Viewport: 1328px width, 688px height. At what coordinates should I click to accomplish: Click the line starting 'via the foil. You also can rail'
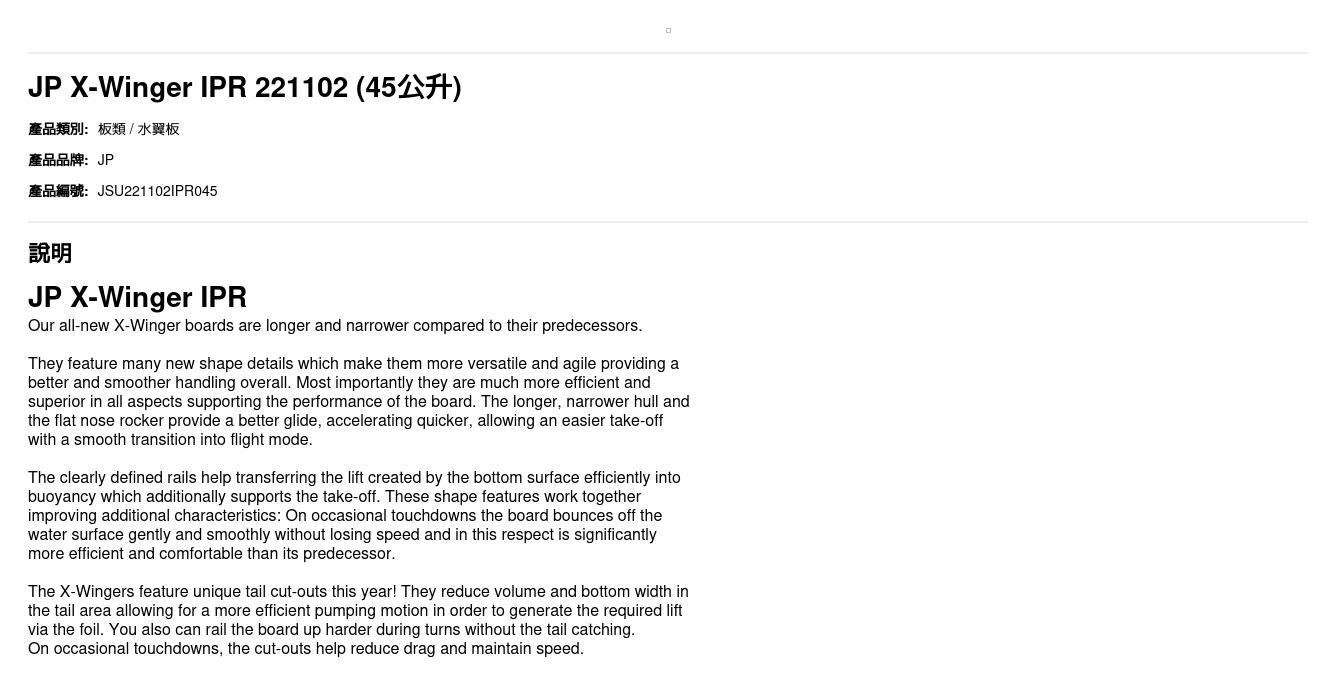[331, 630]
